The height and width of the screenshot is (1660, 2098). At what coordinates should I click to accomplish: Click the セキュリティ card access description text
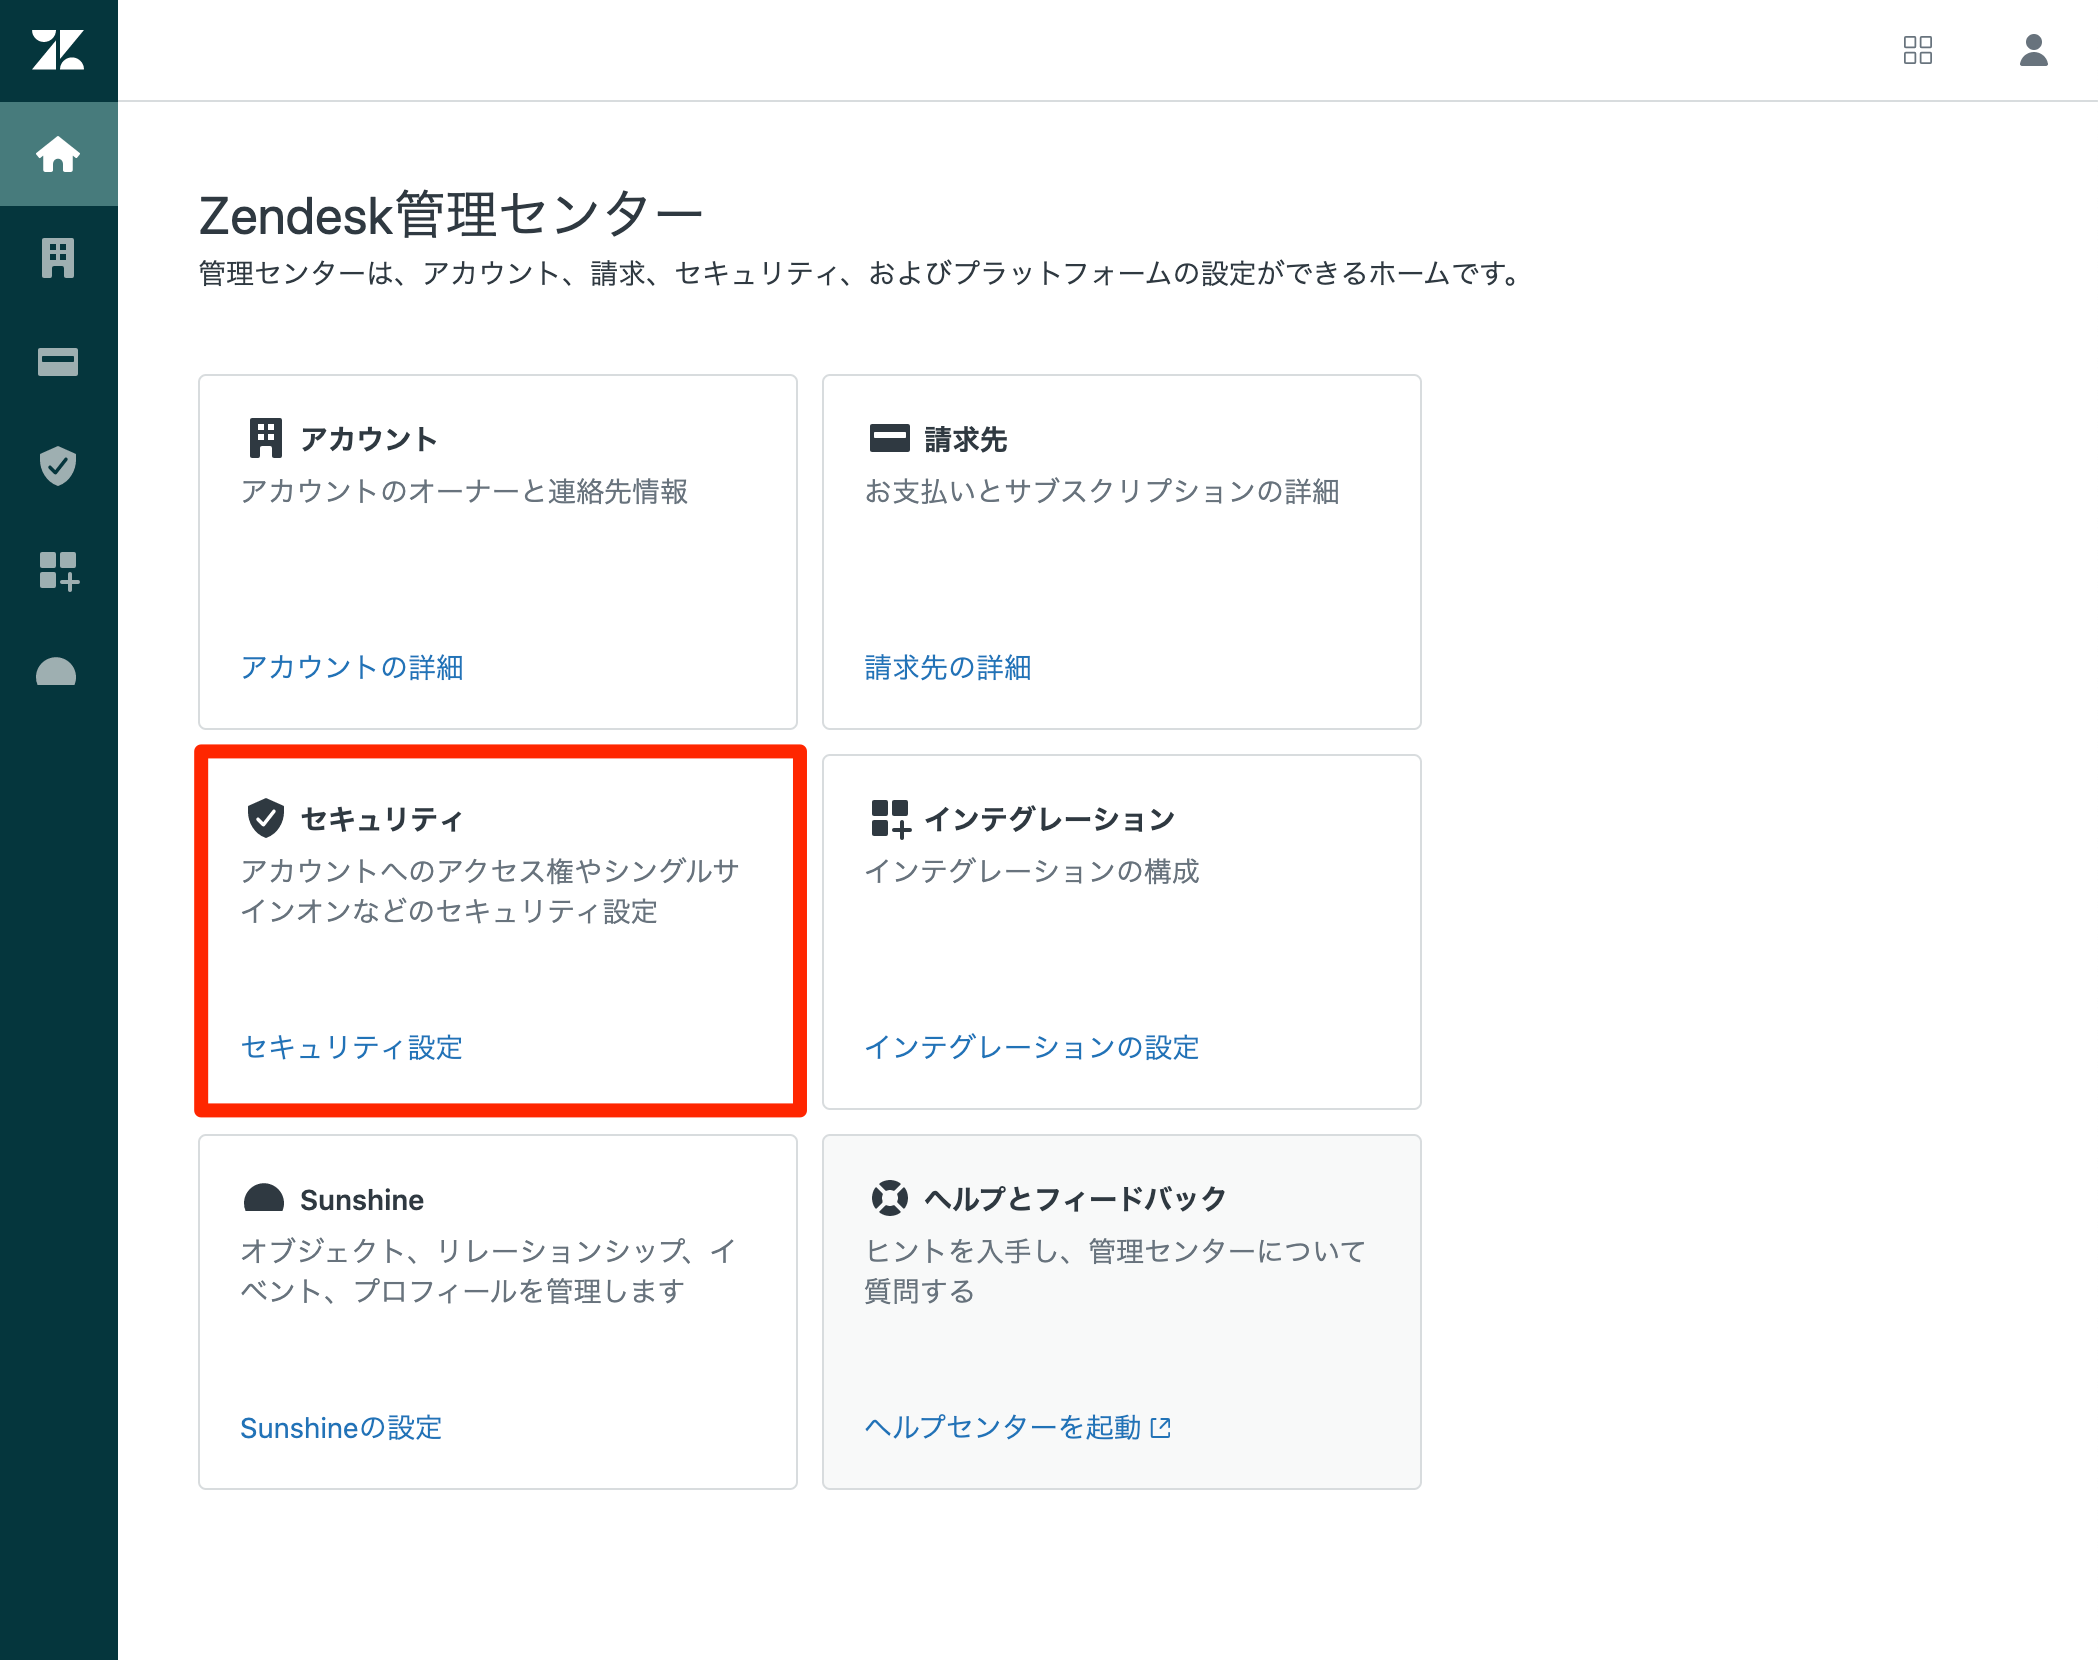(490, 891)
